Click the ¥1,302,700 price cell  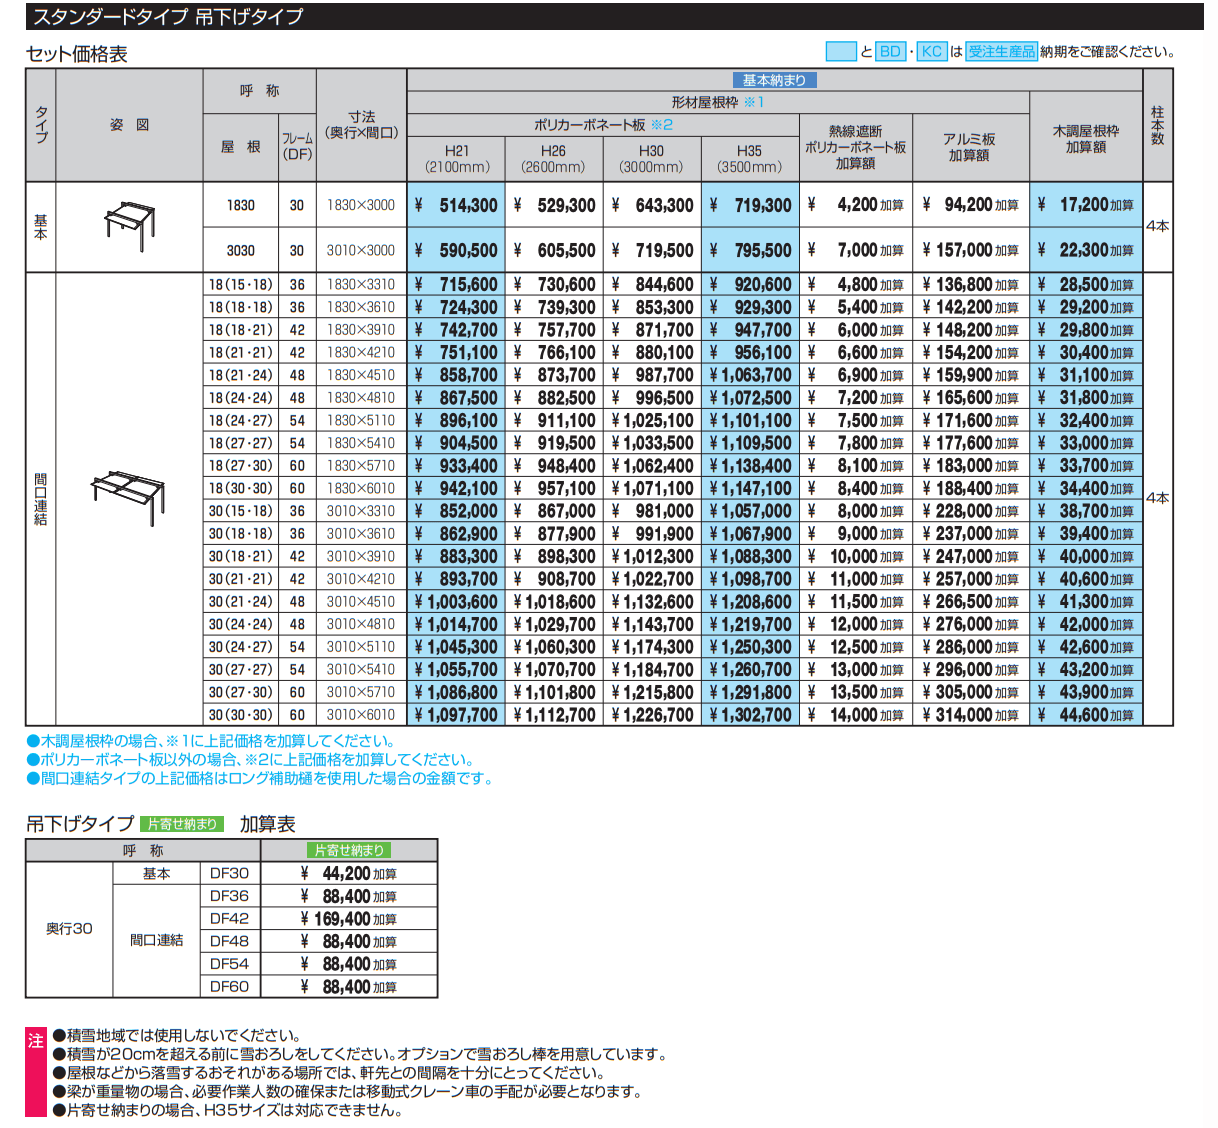click(750, 715)
